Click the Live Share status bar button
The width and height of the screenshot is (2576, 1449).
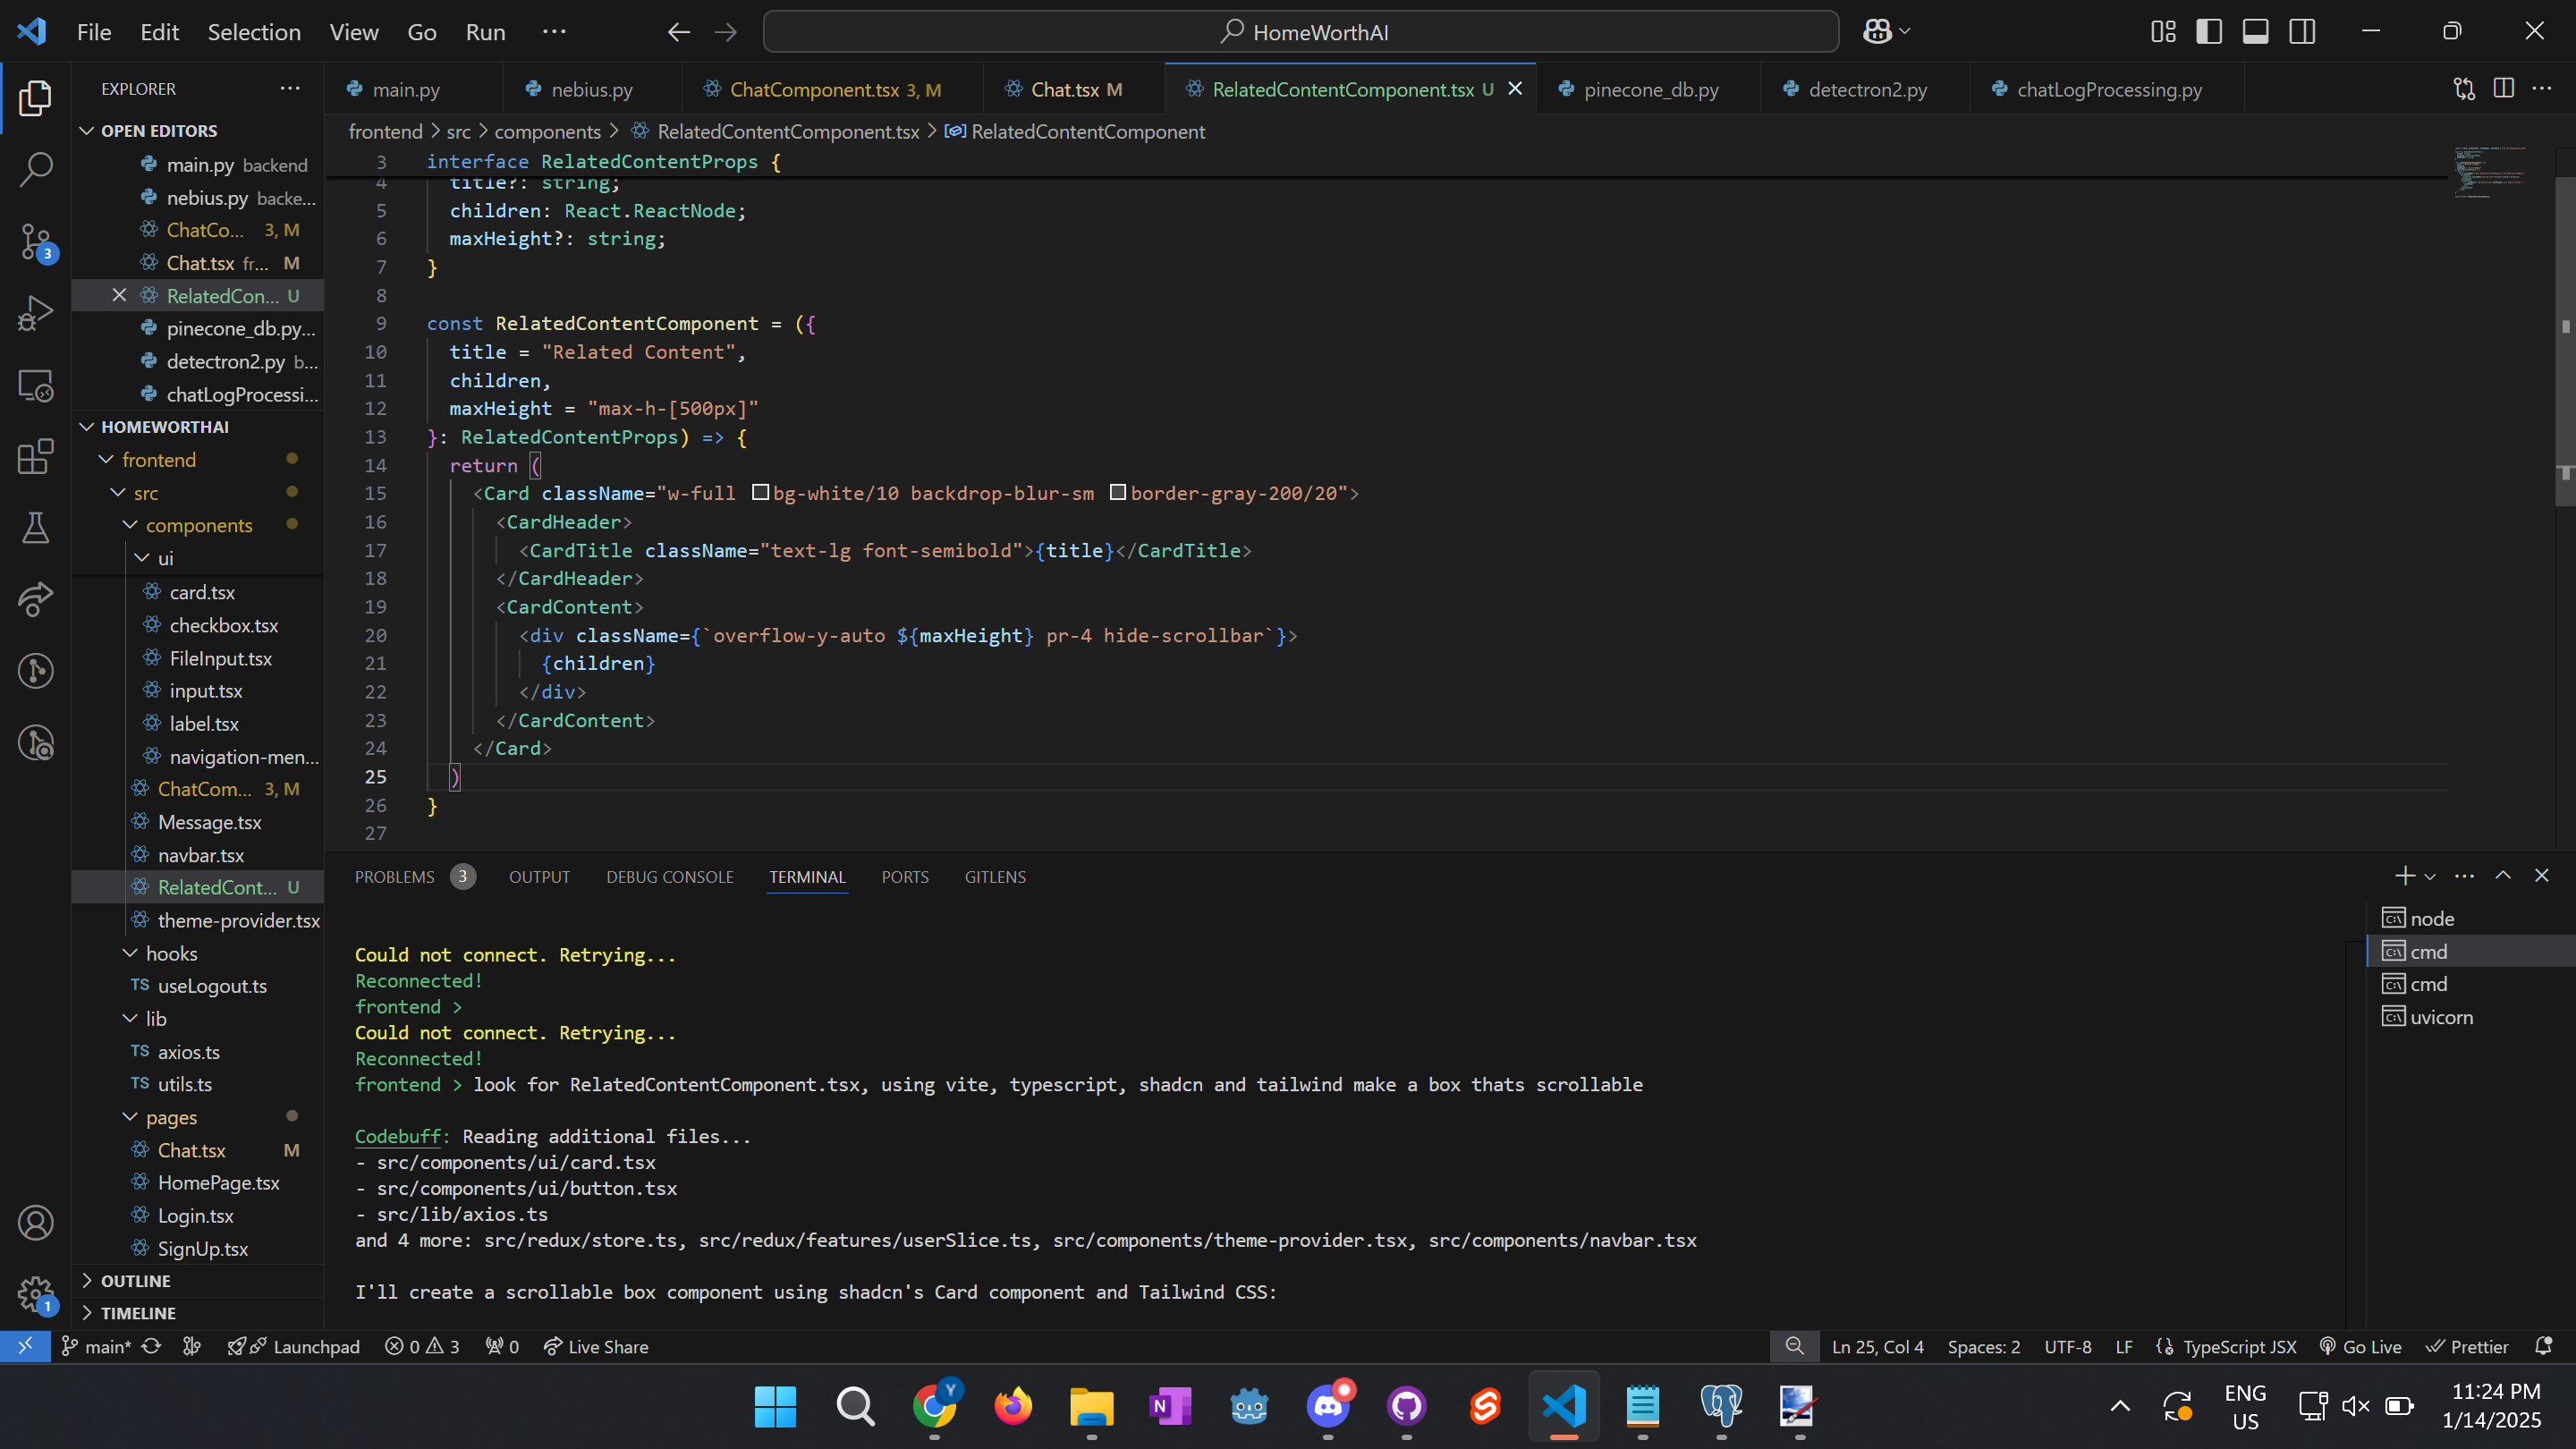coord(596,1346)
